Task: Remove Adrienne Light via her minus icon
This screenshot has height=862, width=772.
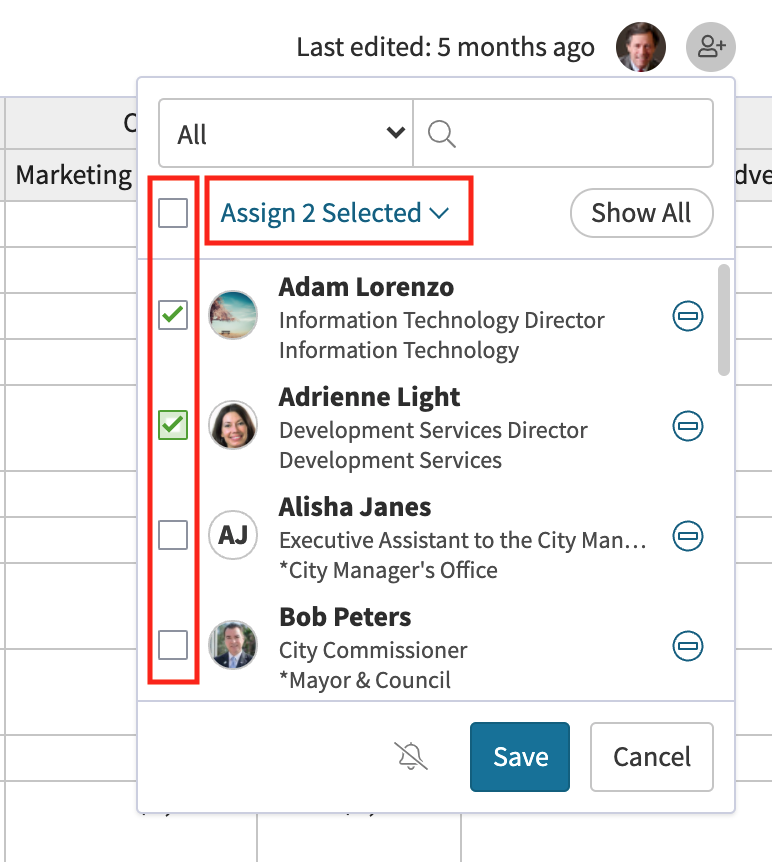Action: [688, 426]
